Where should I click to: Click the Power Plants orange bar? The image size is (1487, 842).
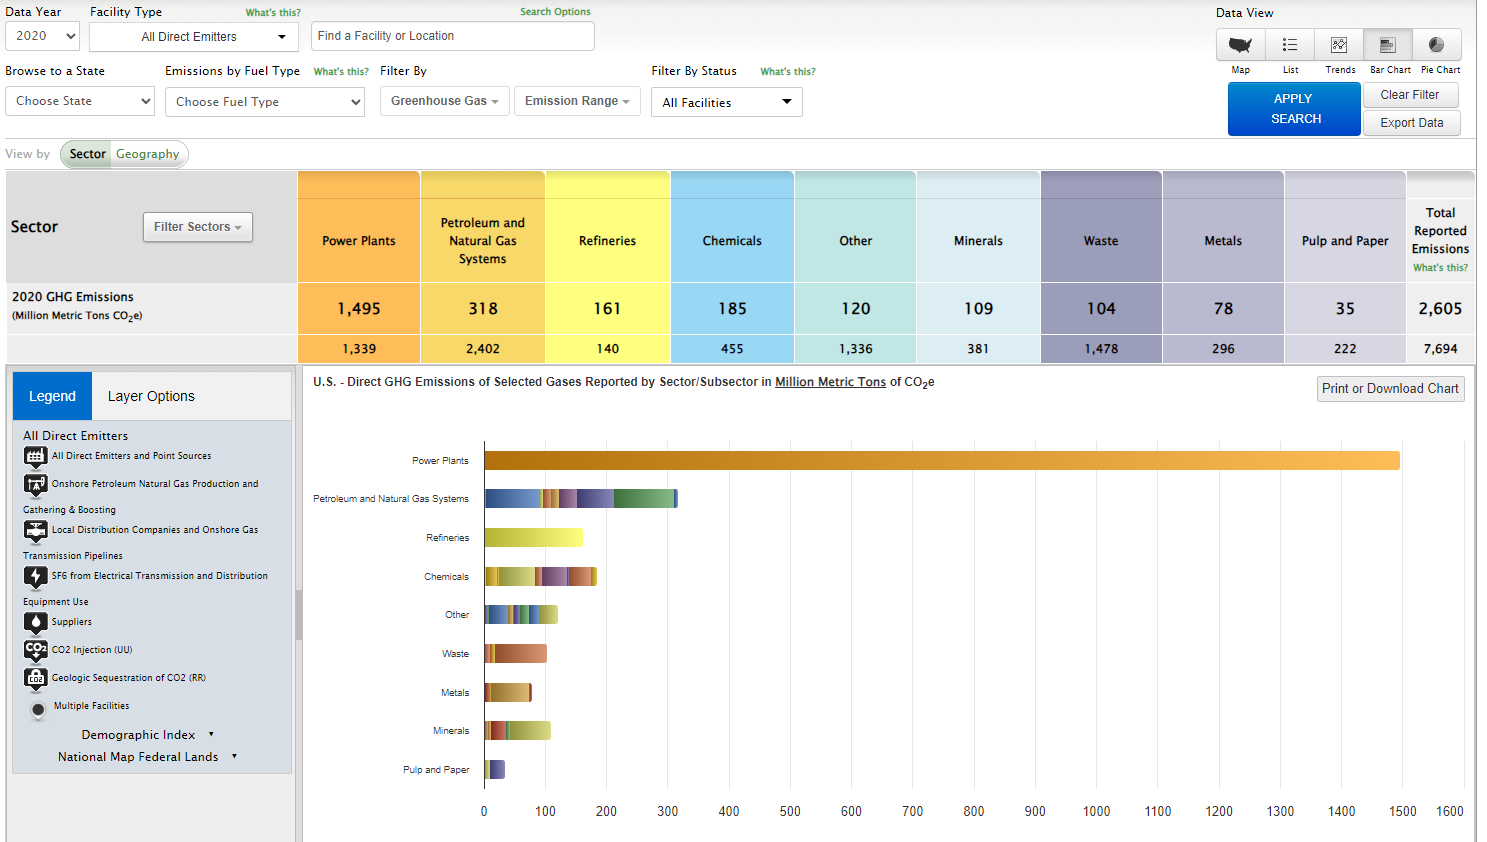coord(941,460)
